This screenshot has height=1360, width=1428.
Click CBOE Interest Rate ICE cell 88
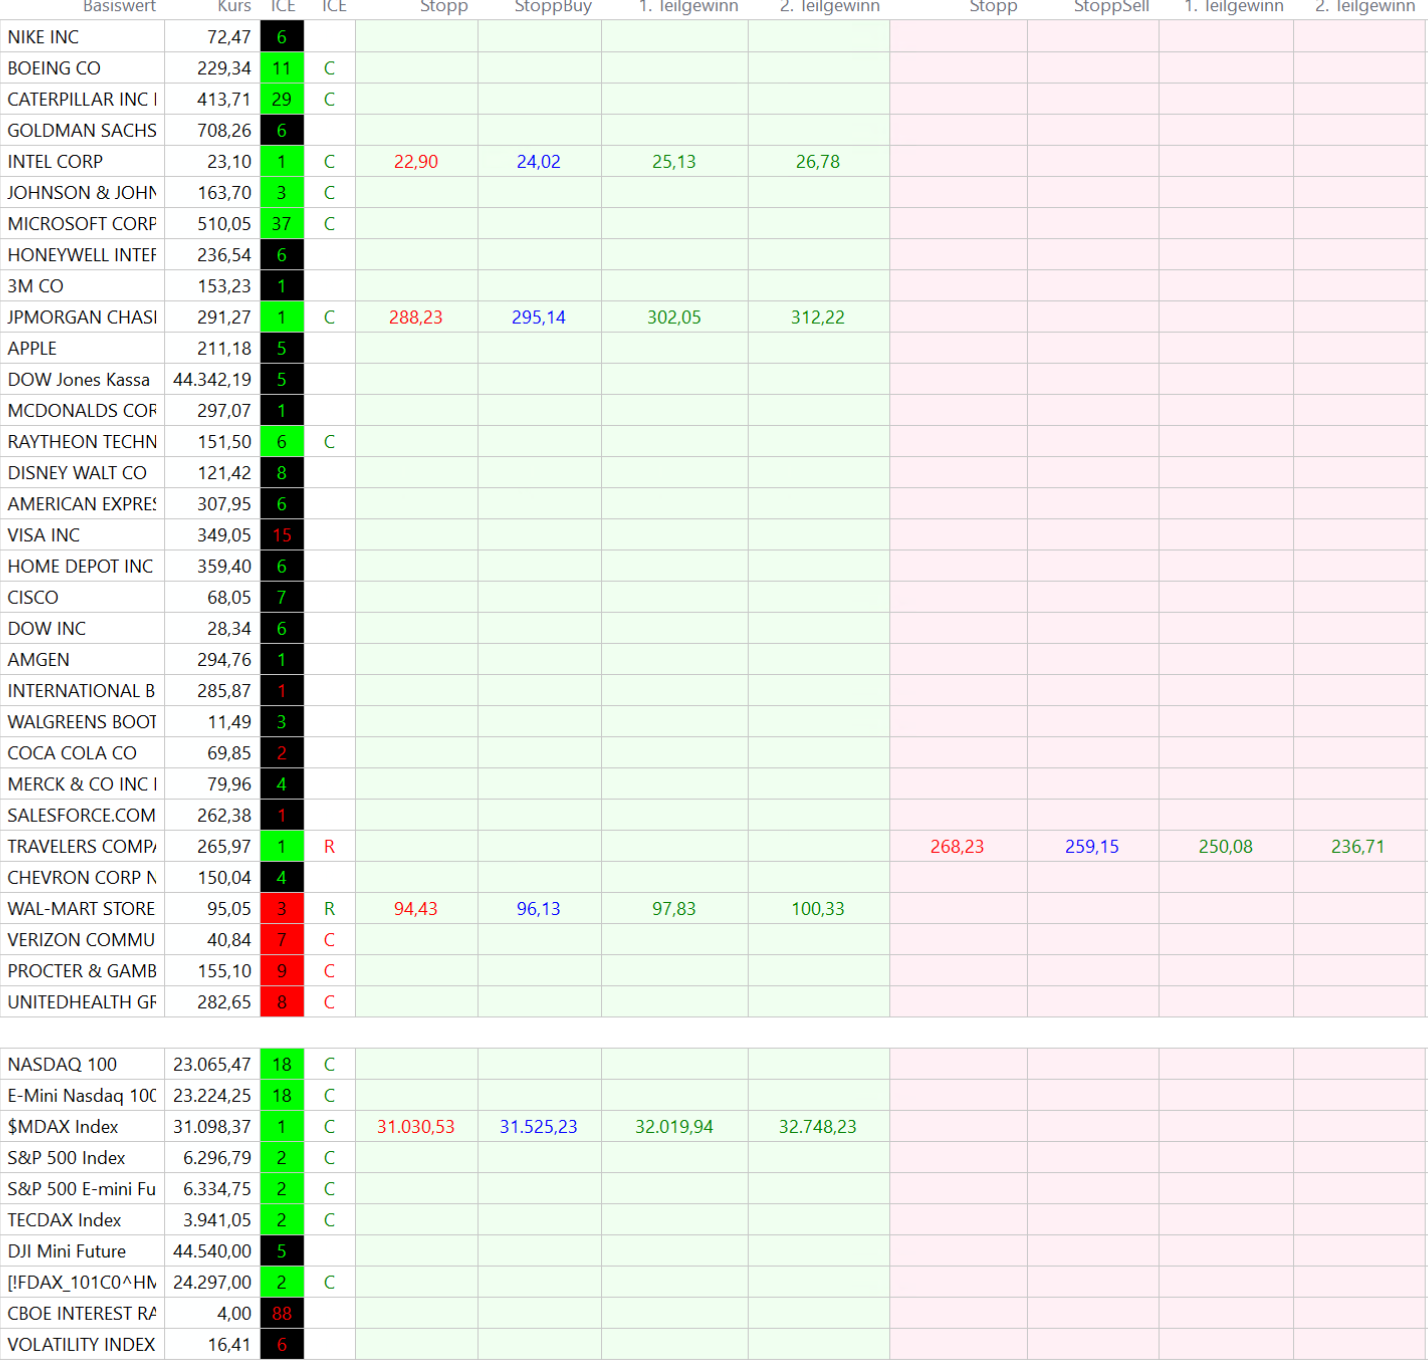[x=282, y=1314]
